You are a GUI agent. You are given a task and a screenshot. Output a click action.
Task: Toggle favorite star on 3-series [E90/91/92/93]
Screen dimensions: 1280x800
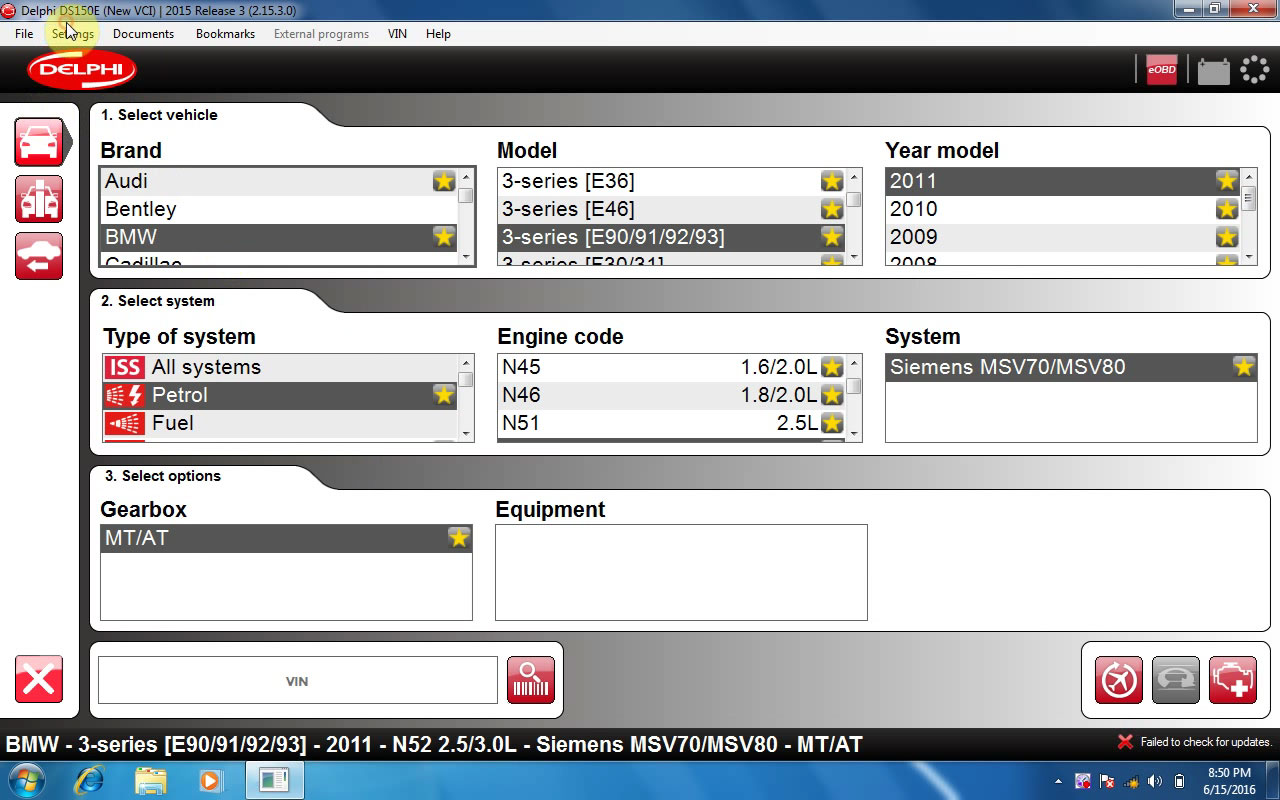point(832,237)
